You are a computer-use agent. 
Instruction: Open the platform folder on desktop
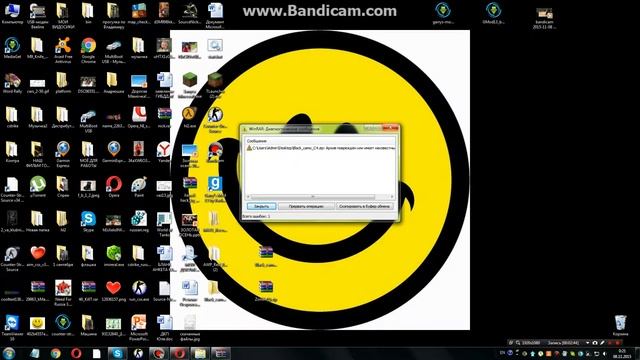click(63, 83)
